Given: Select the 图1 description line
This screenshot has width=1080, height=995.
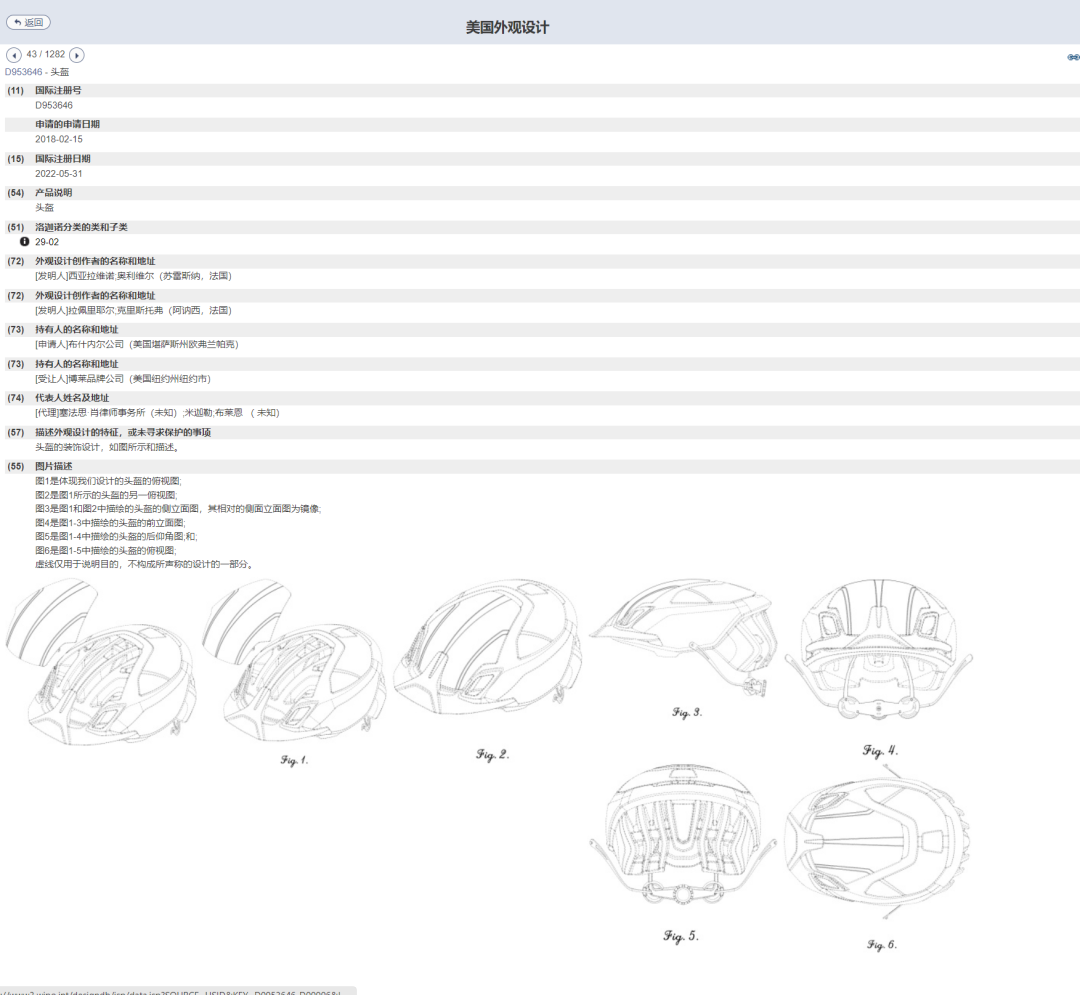Looking at the screenshot, I should [x=108, y=481].
